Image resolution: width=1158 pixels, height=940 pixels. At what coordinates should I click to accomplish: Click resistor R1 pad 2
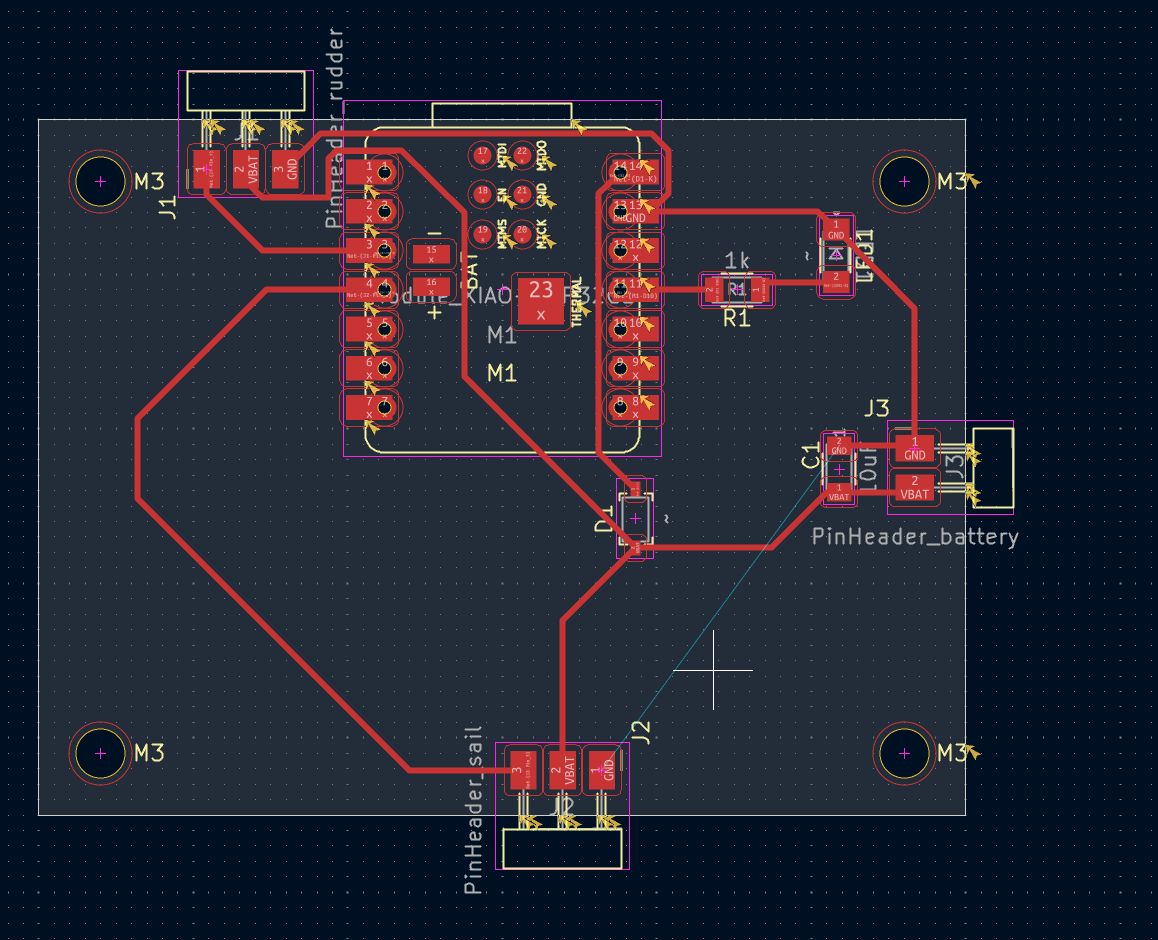(x=713, y=290)
